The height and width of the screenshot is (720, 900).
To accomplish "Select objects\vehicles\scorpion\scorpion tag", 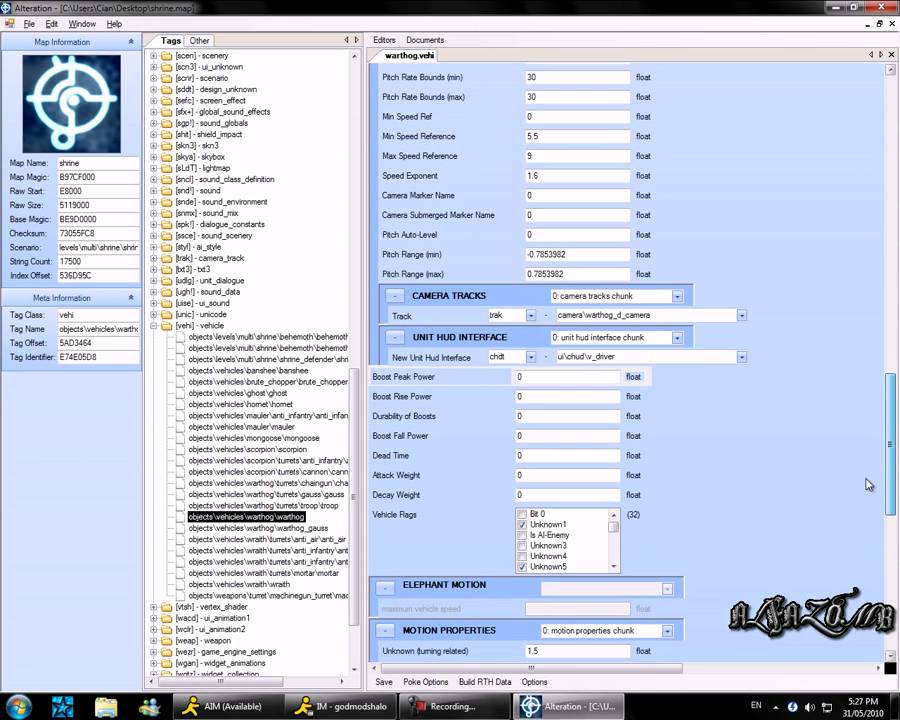I will click(247, 450).
